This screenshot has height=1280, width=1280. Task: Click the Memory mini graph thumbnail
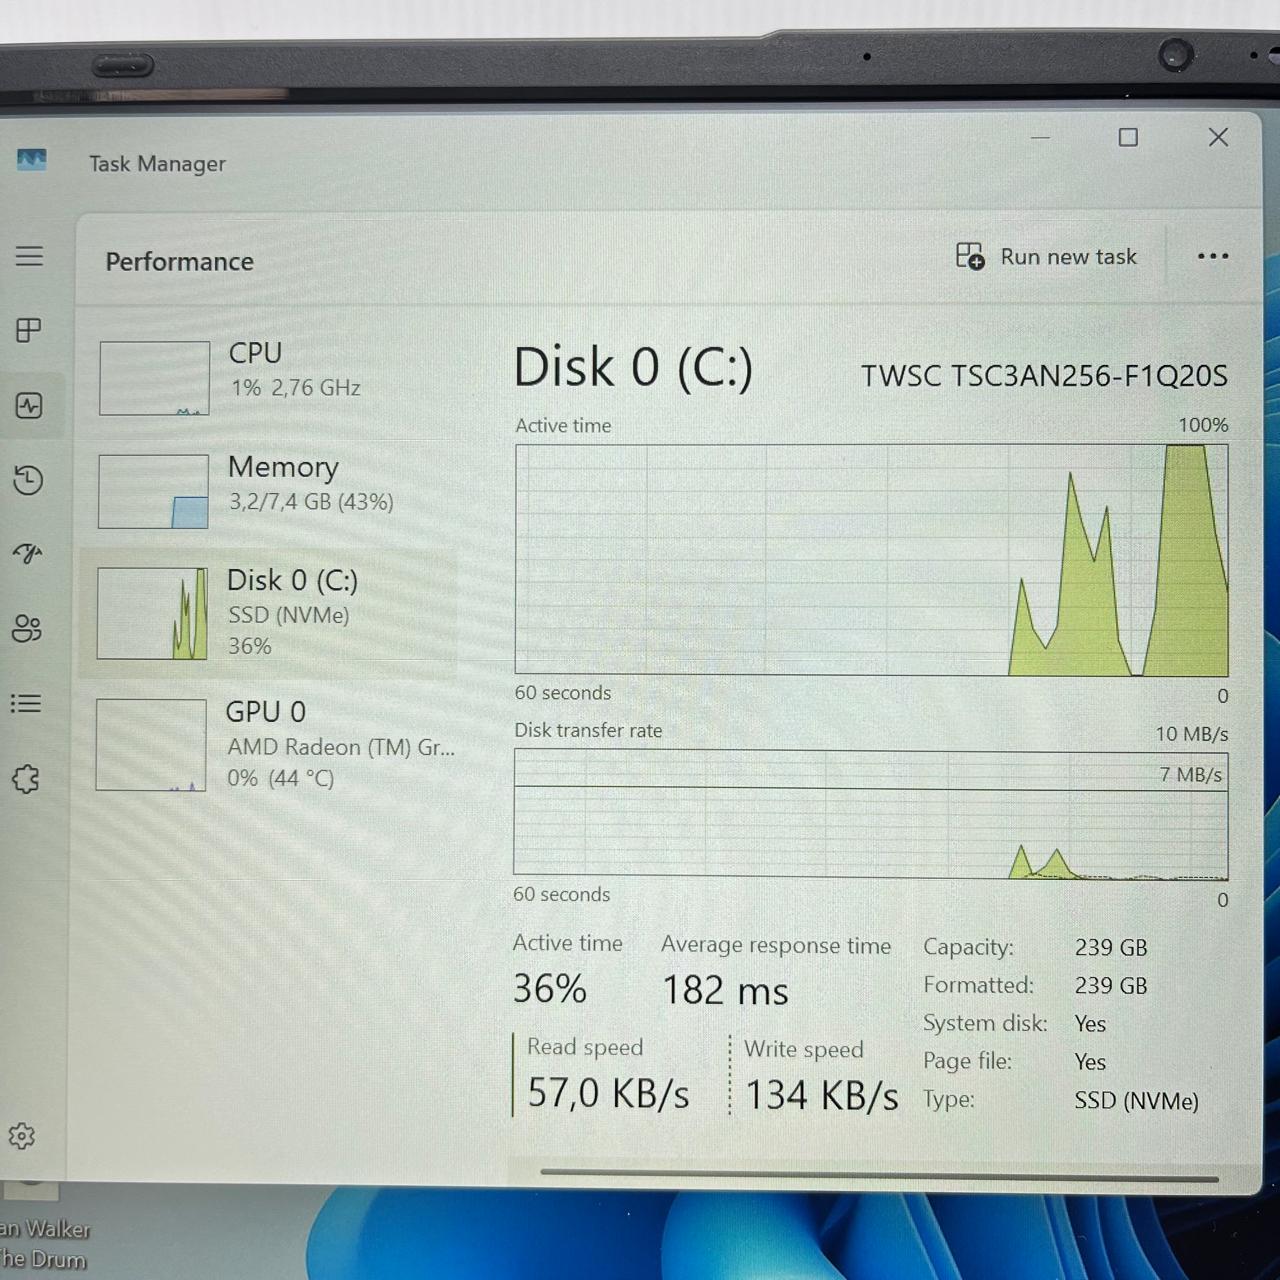coord(153,491)
